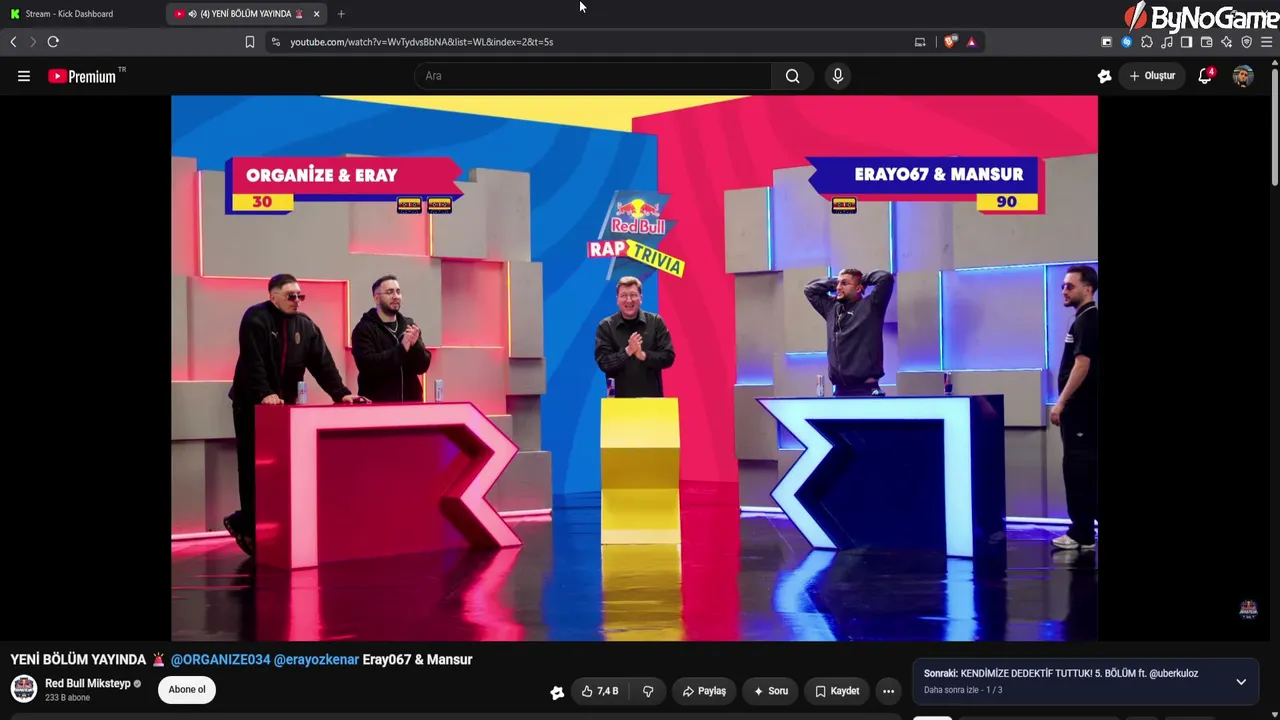Open the Brave Shields lion icon
Image resolution: width=1280 pixels, height=720 pixels.
tap(950, 42)
